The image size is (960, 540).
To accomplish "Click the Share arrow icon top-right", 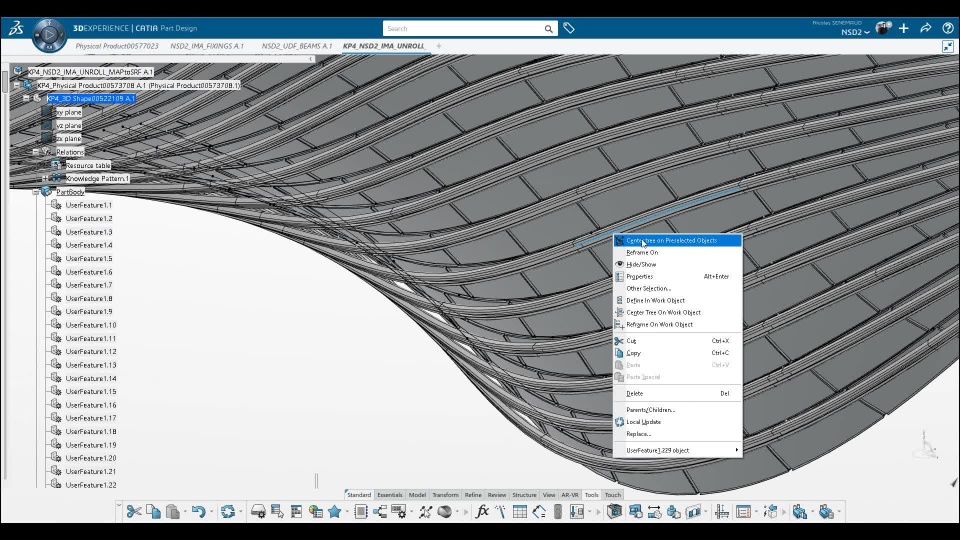I will (x=925, y=29).
